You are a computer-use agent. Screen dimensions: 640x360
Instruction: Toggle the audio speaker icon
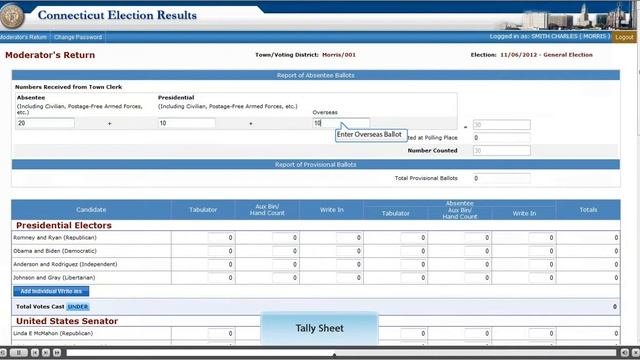pyautogui.click(x=624, y=353)
